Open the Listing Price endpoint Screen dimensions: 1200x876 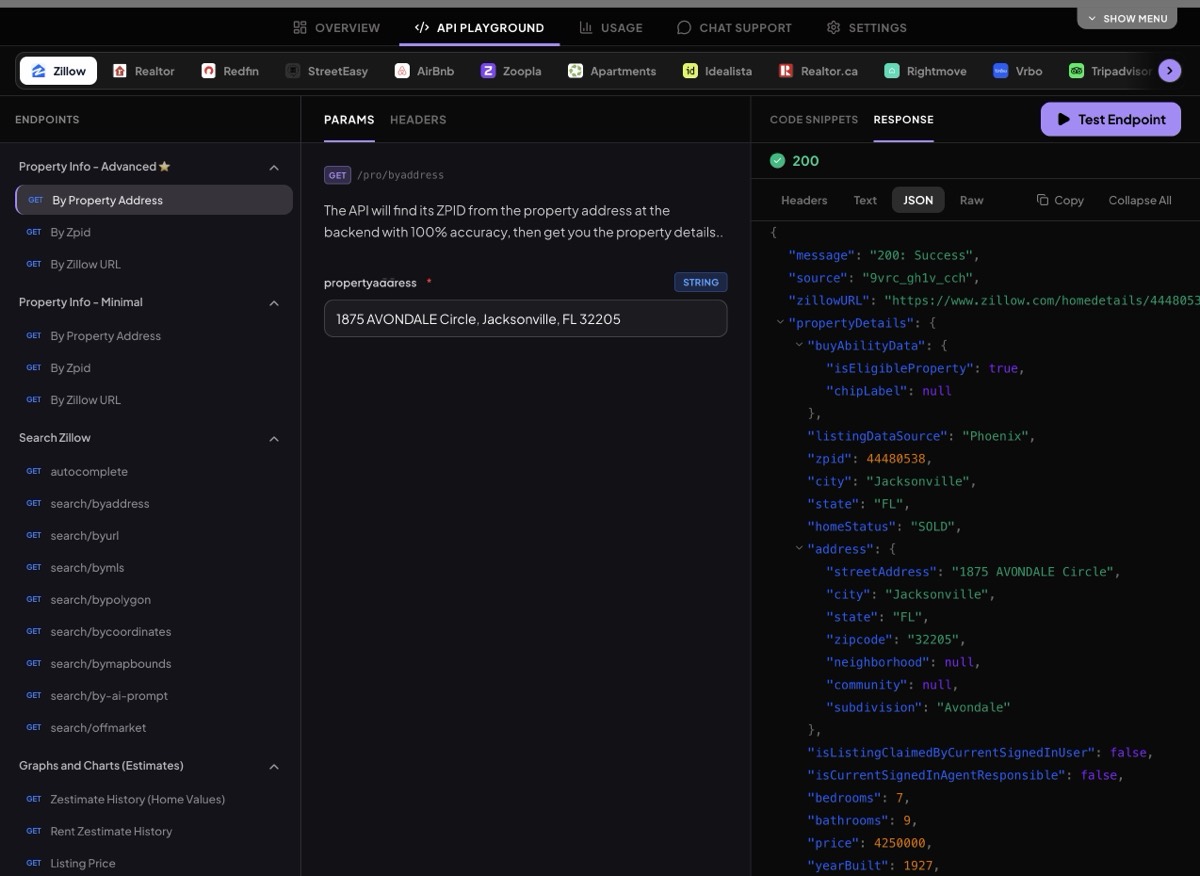pyautogui.click(x=154, y=864)
